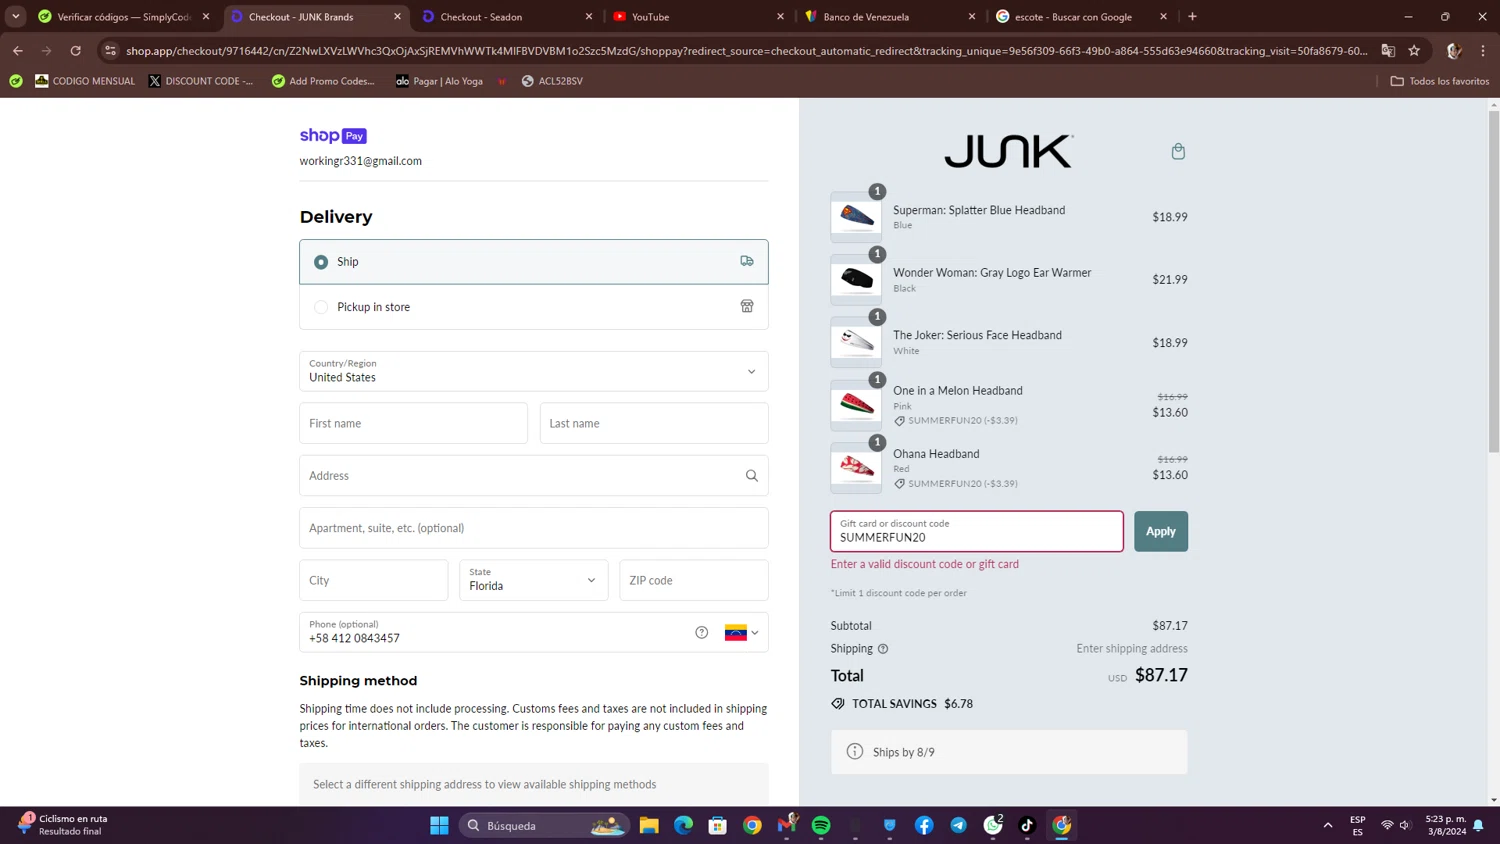Click the Shop Pay logo

click(x=333, y=136)
